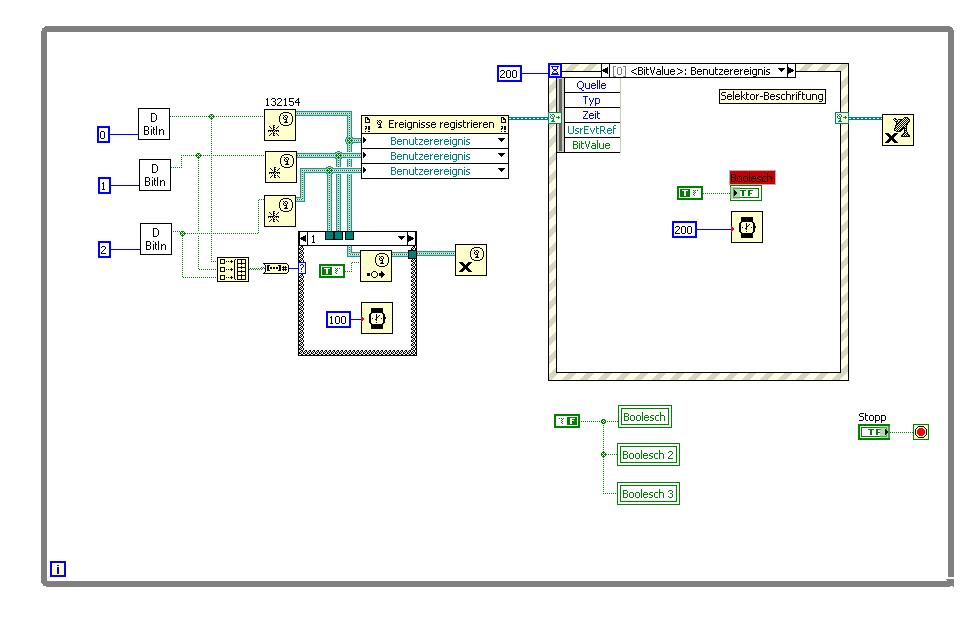This screenshot has height=626, width=977.
Task: Click the 132154 label text
Action: point(282,102)
